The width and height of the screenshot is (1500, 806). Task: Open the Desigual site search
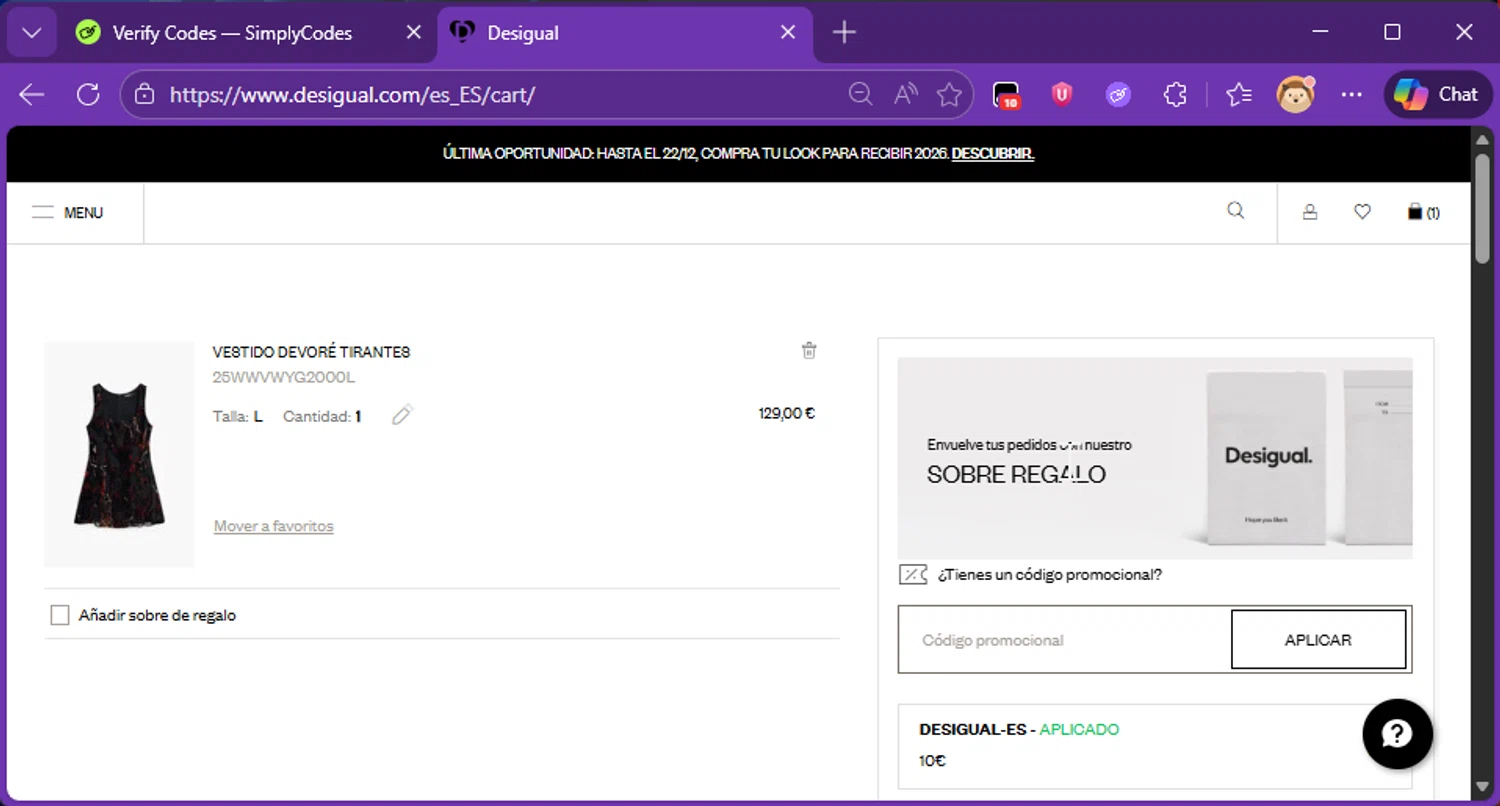pyautogui.click(x=1236, y=210)
